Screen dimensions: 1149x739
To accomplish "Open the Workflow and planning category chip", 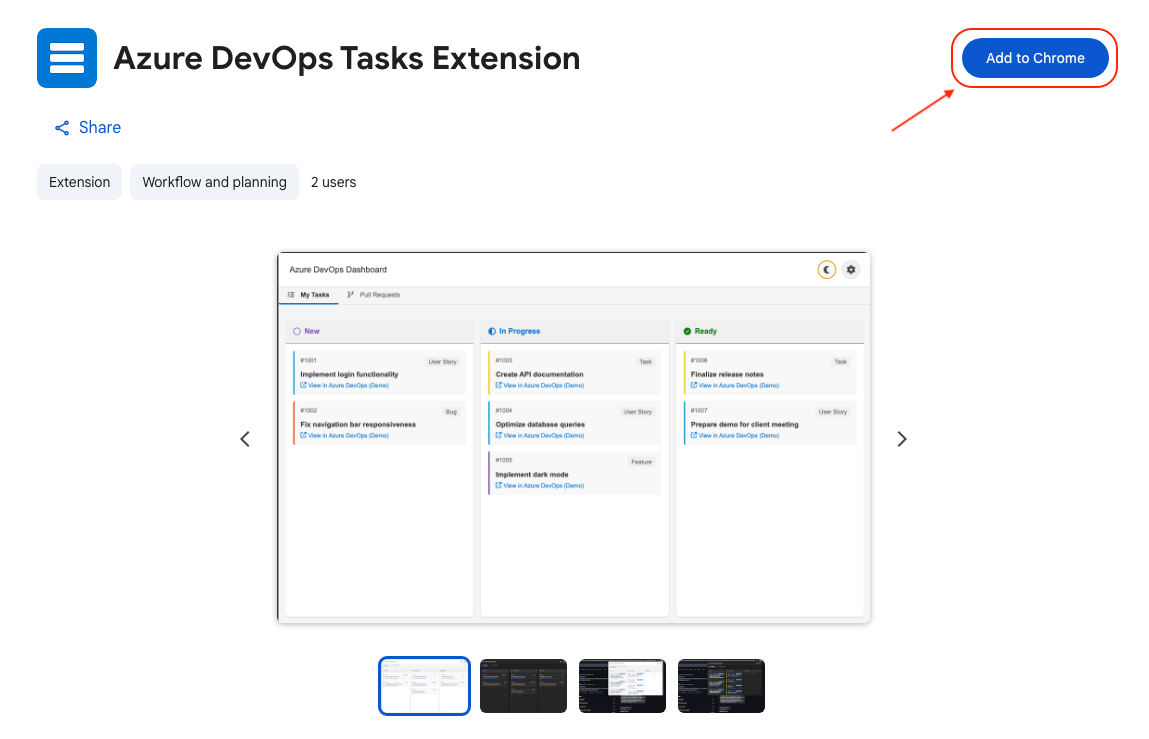I will tap(214, 182).
